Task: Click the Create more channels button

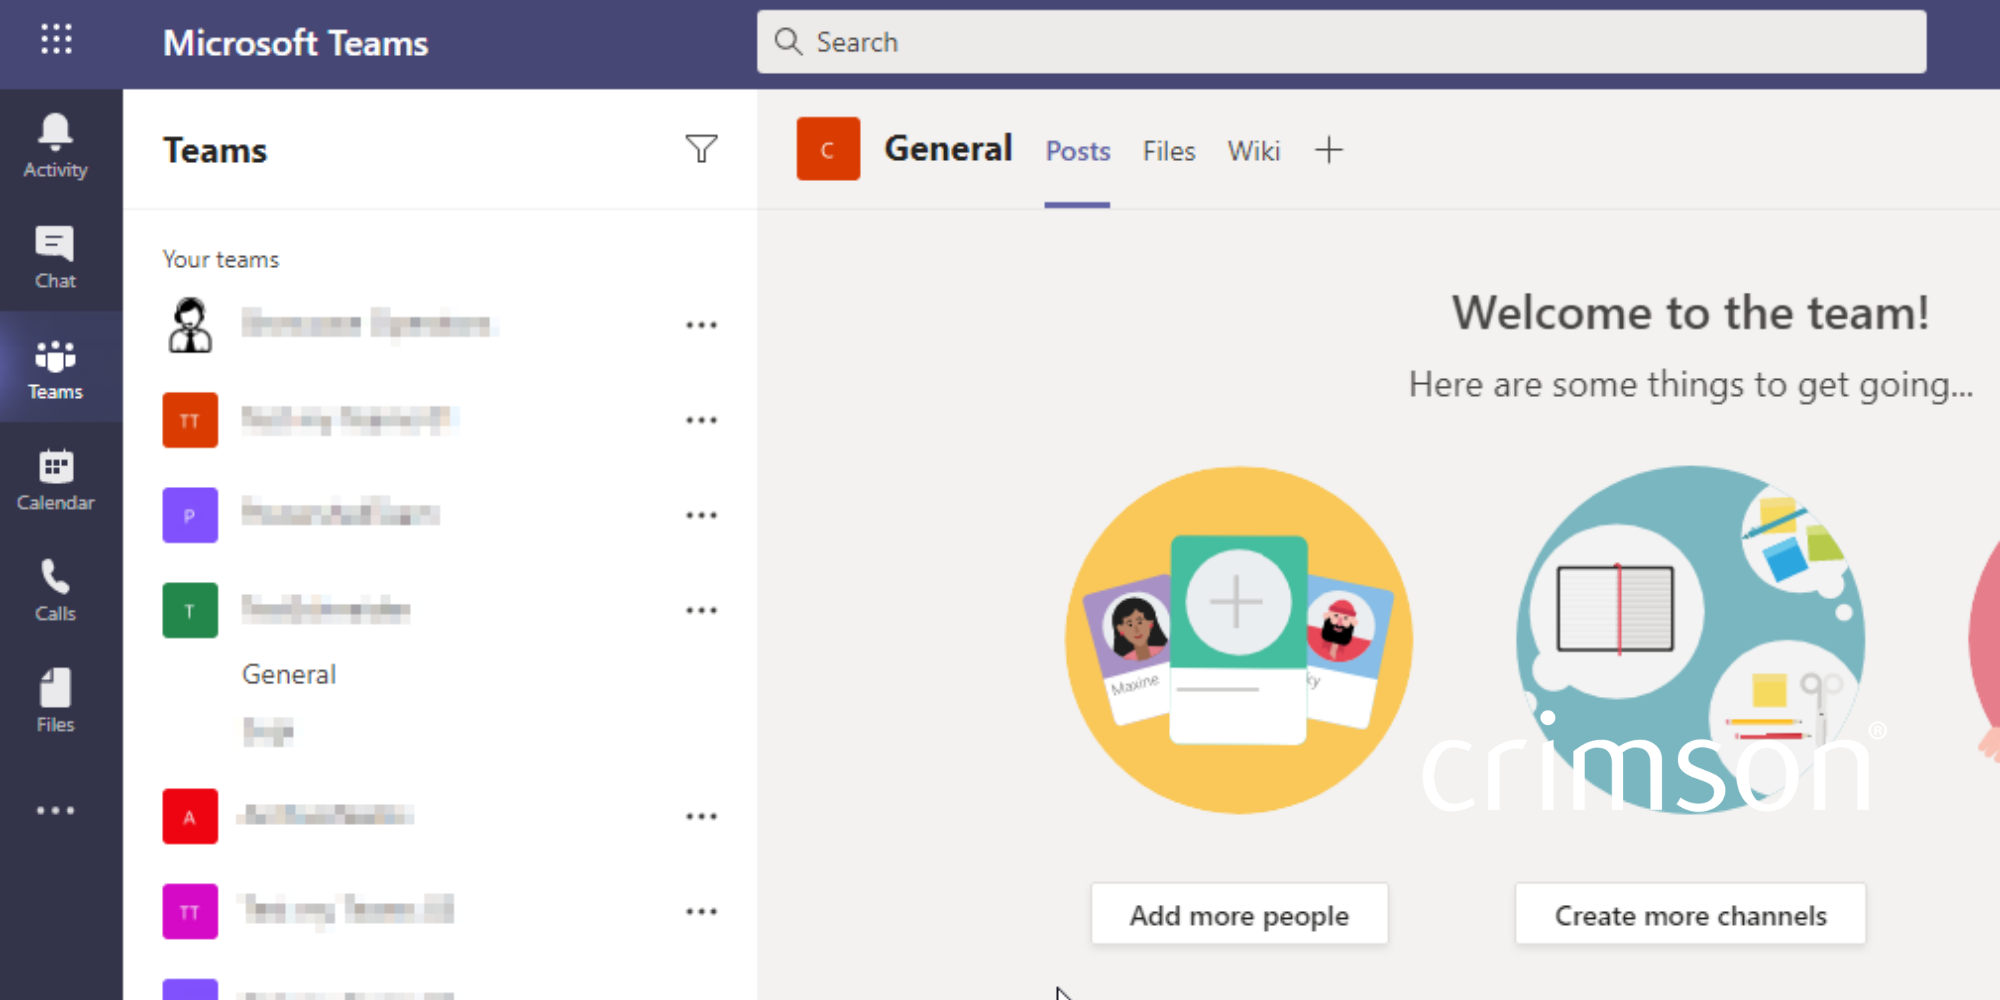Action: 1690,914
